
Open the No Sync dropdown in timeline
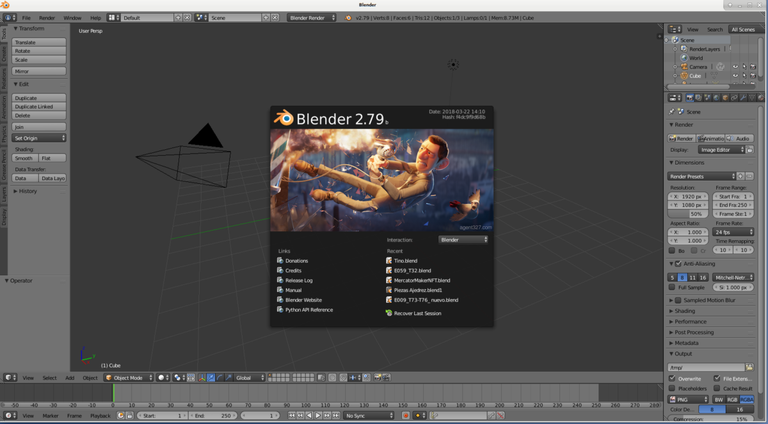point(368,415)
